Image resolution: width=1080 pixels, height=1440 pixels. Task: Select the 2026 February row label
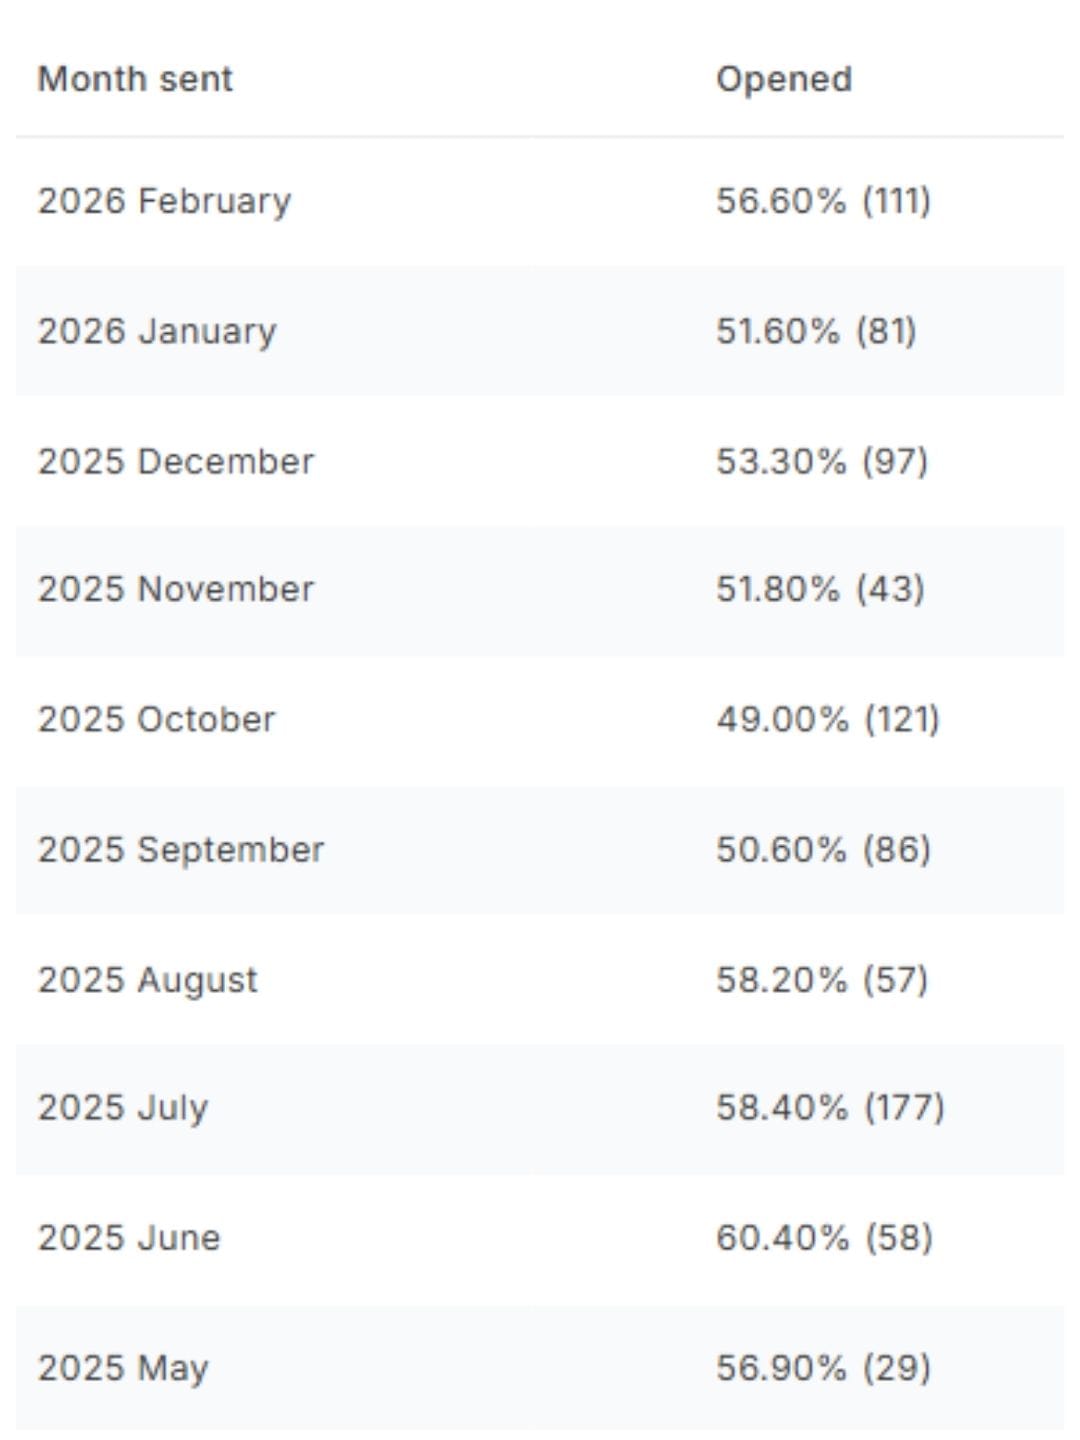(165, 201)
